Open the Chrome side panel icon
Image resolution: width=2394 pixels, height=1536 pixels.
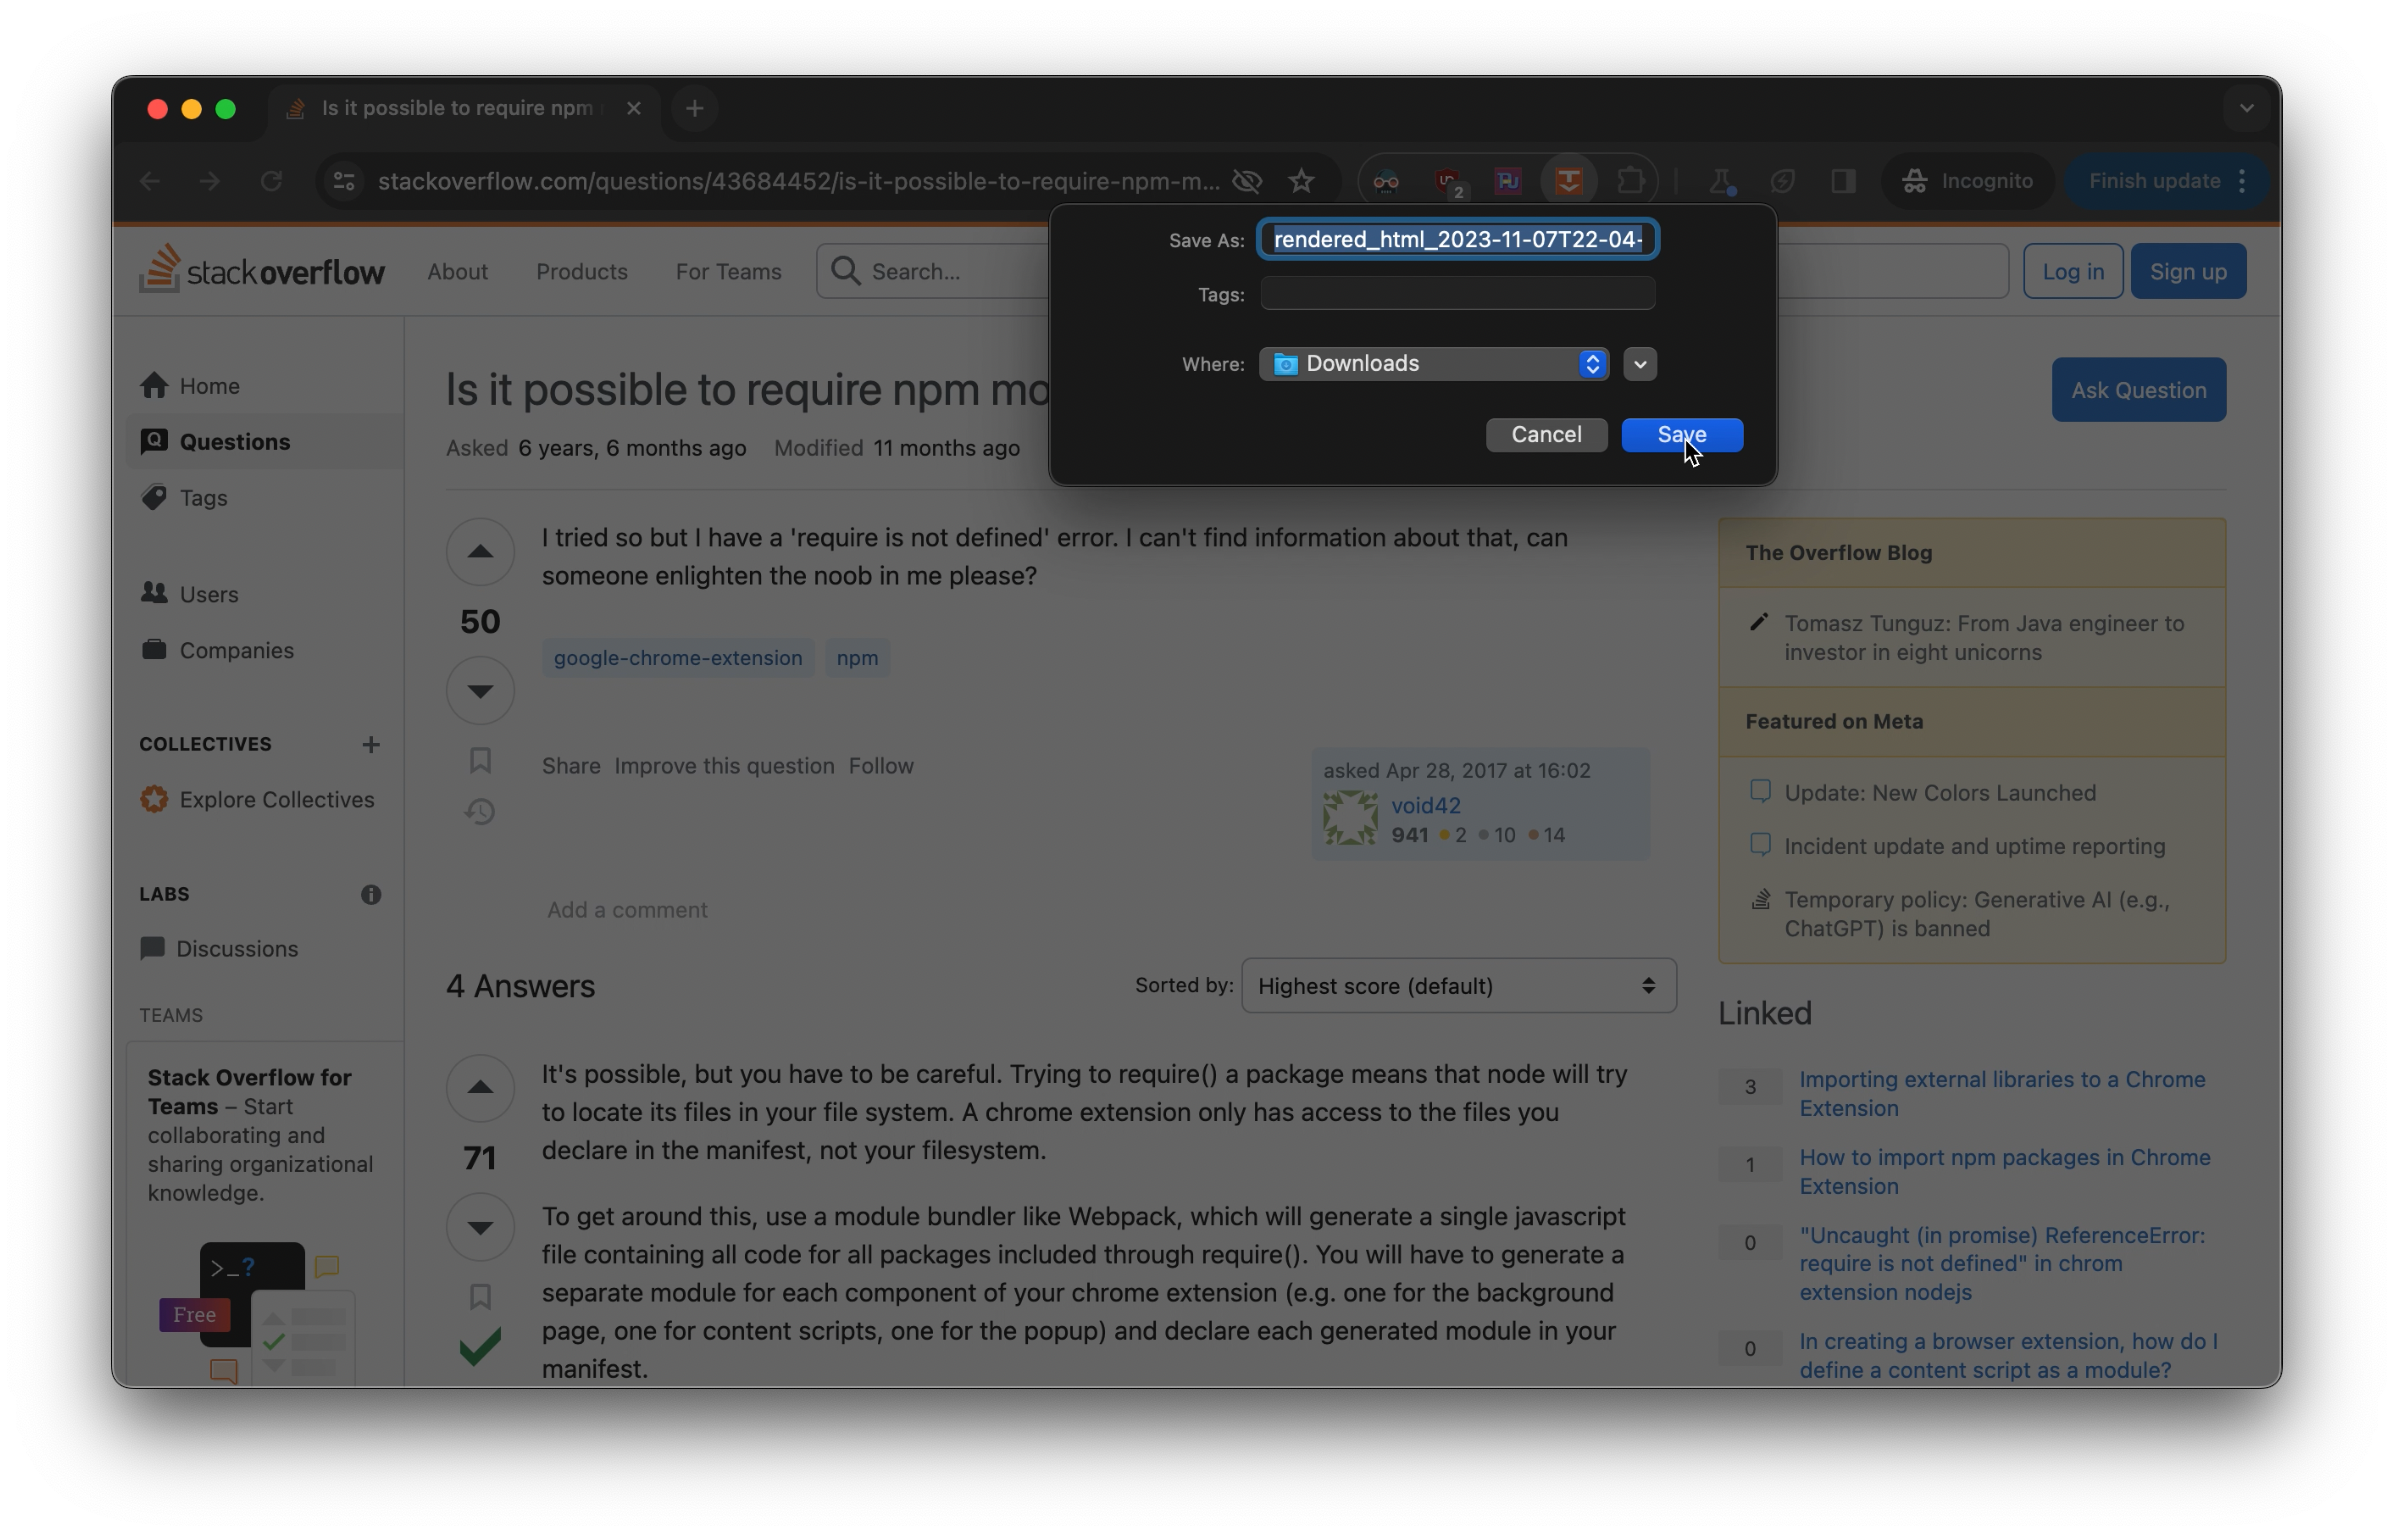(1843, 181)
